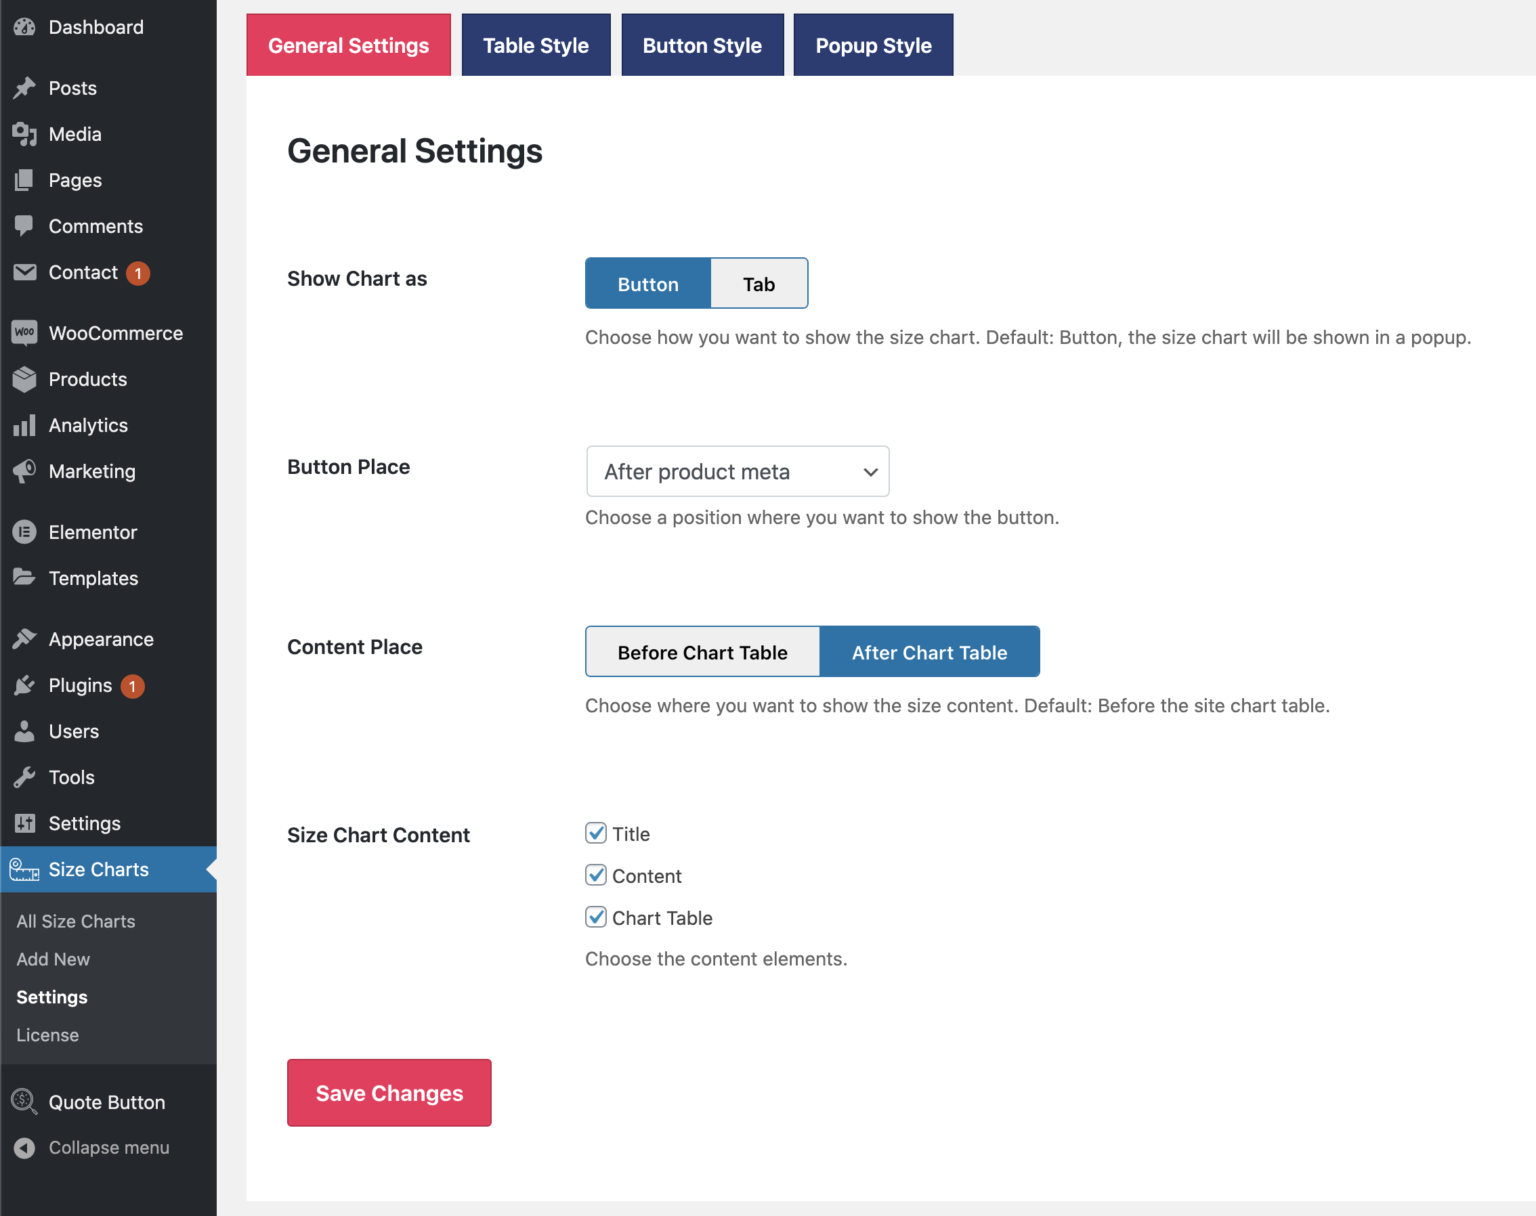Open the License submenu item
1536x1216 pixels.
coord(48,1035)
